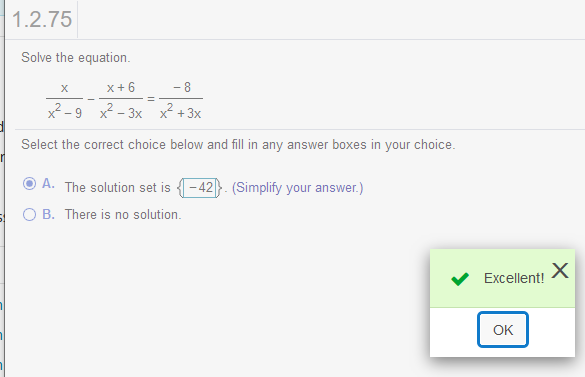Select radio option A
The height and width of the screenshot is (377, 585).
pyautogui.click(x=29, y=184)
